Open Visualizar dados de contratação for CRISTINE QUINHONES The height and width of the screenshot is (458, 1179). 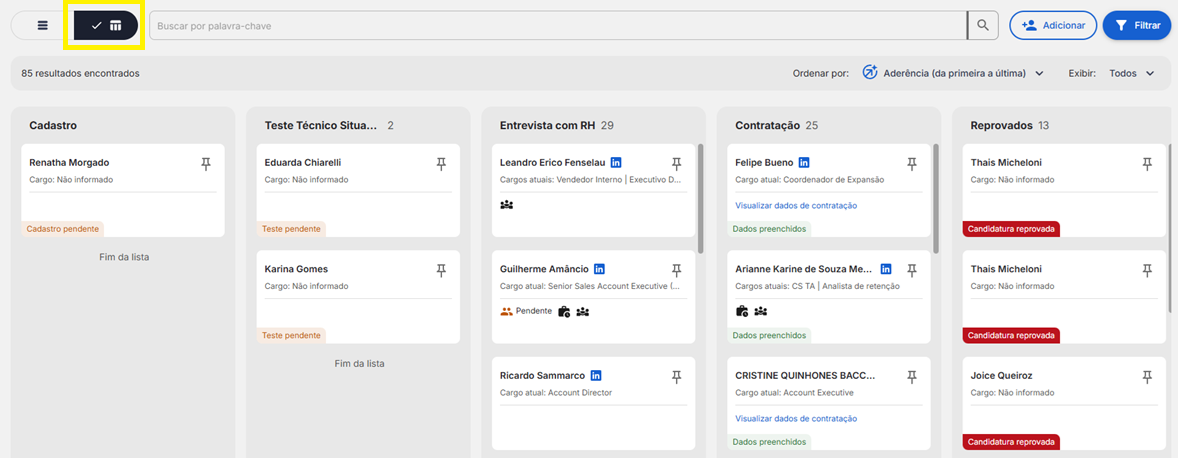796,419
